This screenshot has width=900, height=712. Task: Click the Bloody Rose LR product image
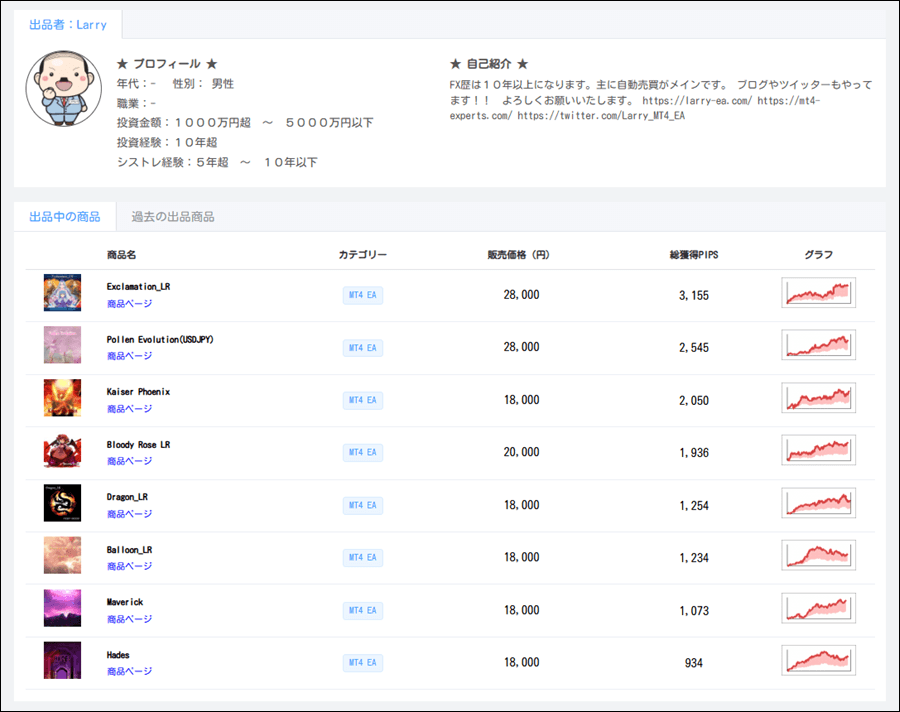pyautogui.click(x=62, y=451)
